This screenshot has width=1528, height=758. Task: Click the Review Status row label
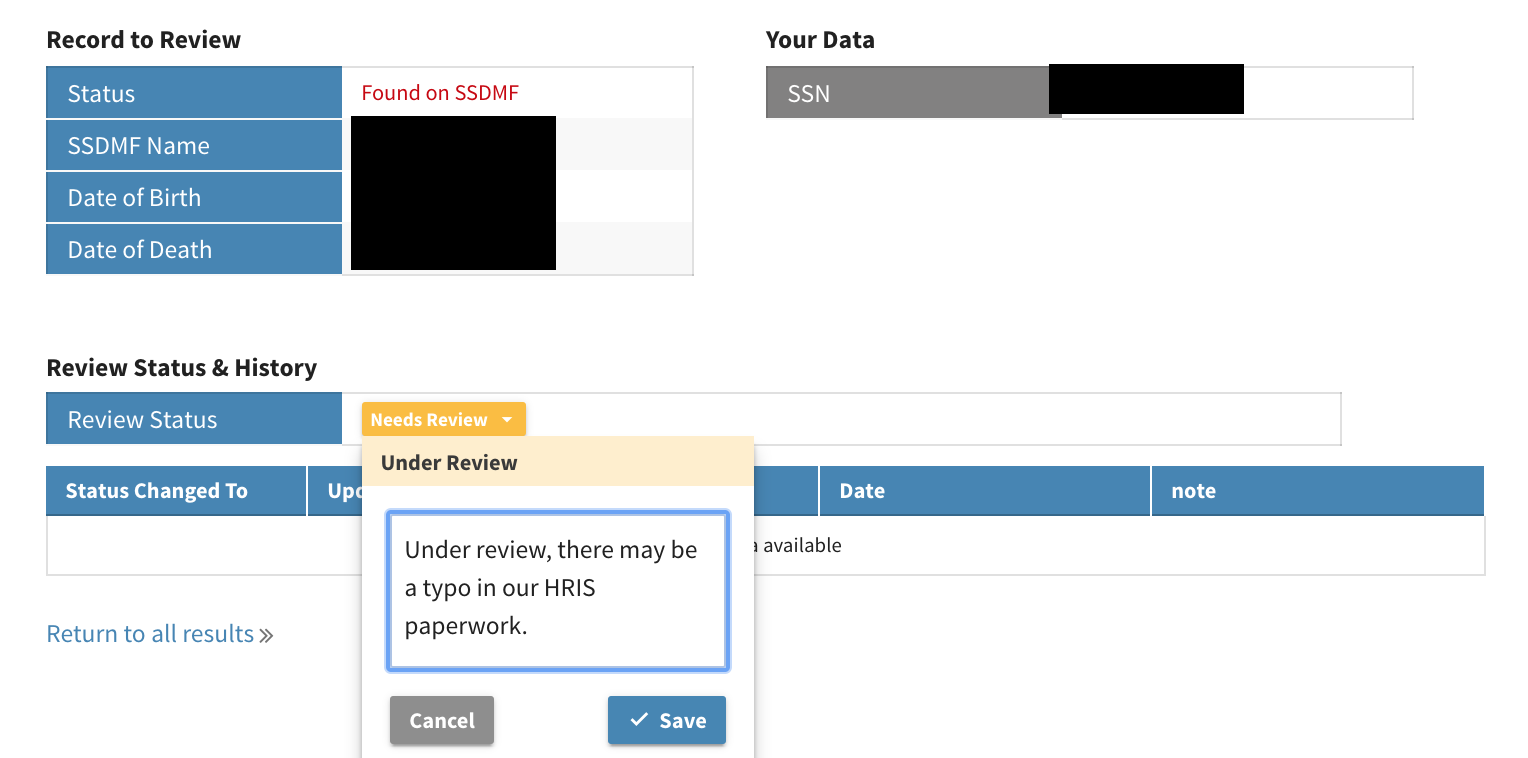coord(140,418)
